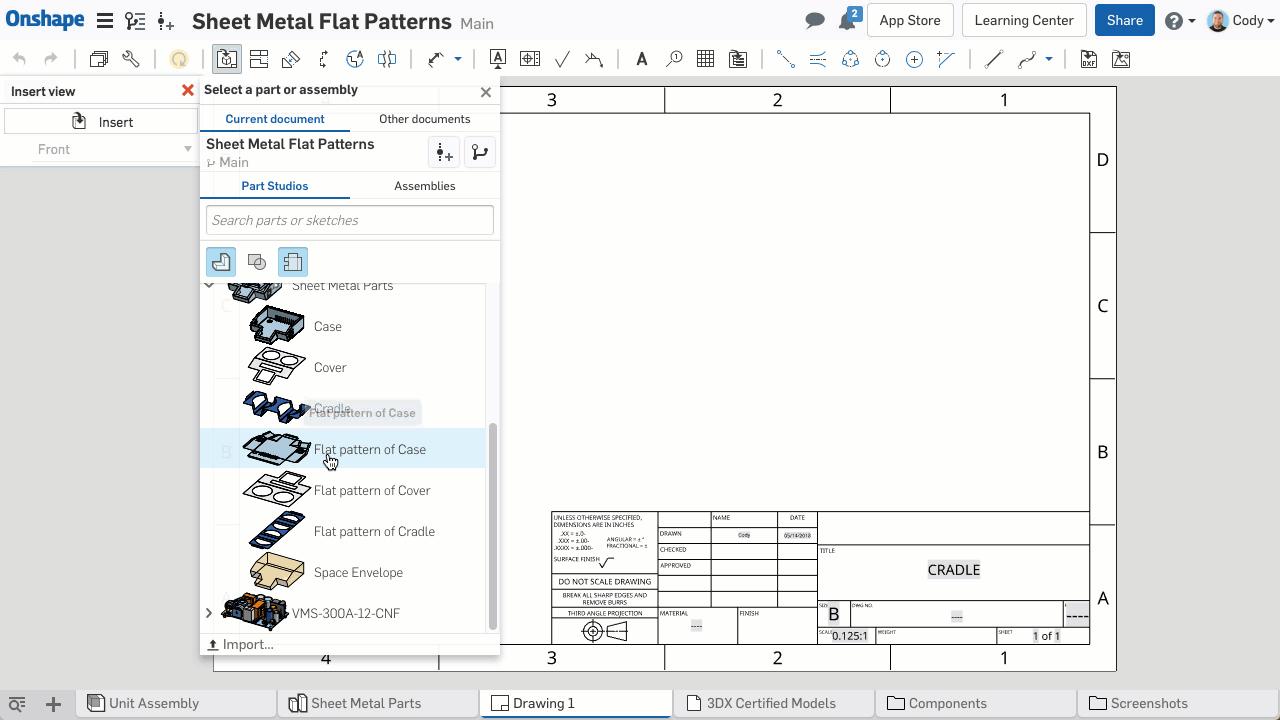Click the Search parts or sketches field
The width and height of the screenshot is (1280, 720).
(349, 220)
